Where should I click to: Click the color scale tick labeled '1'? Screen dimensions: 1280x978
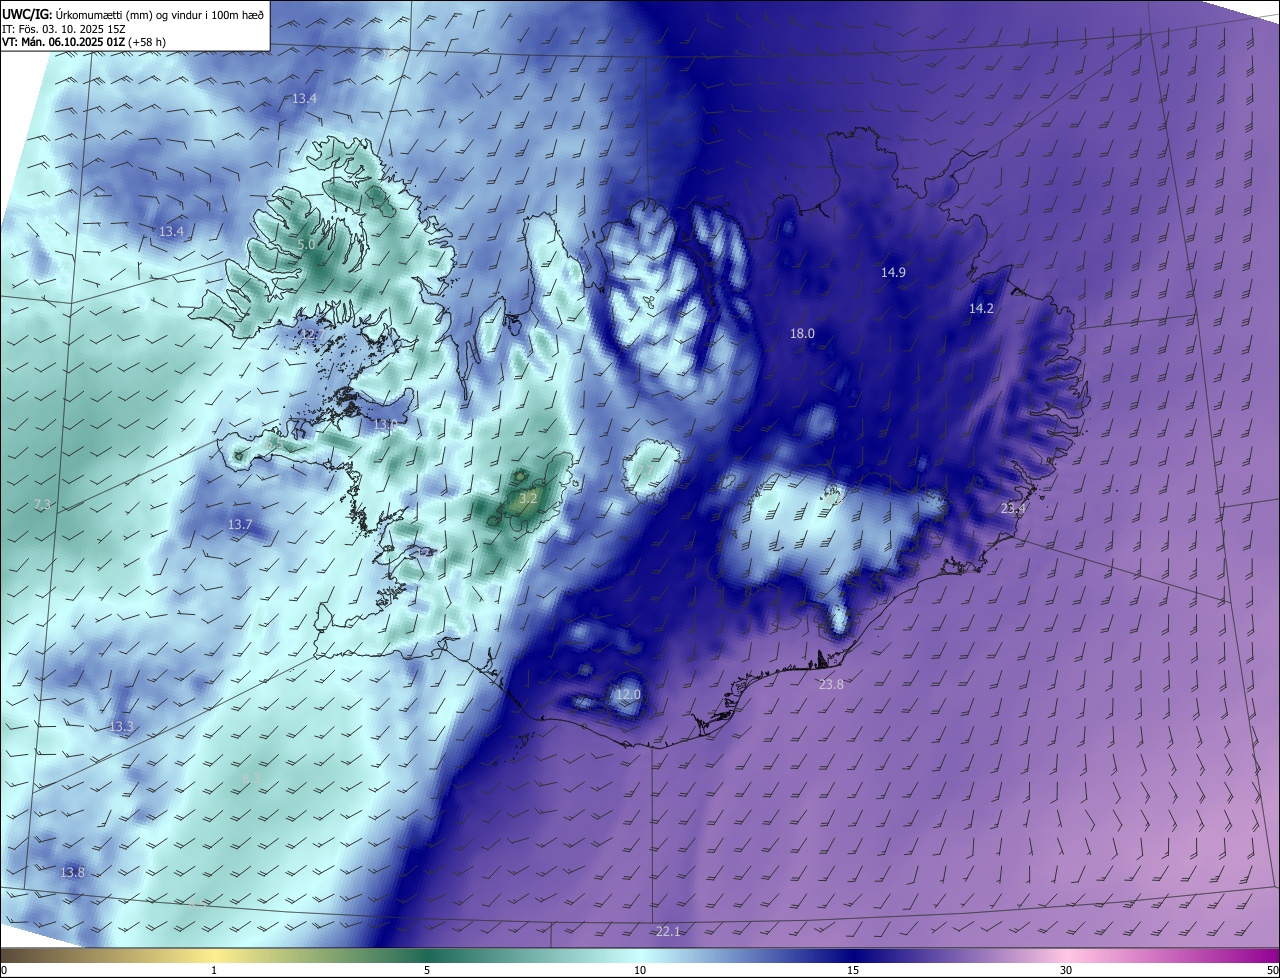pyautogui.click(x=214, y=970)
